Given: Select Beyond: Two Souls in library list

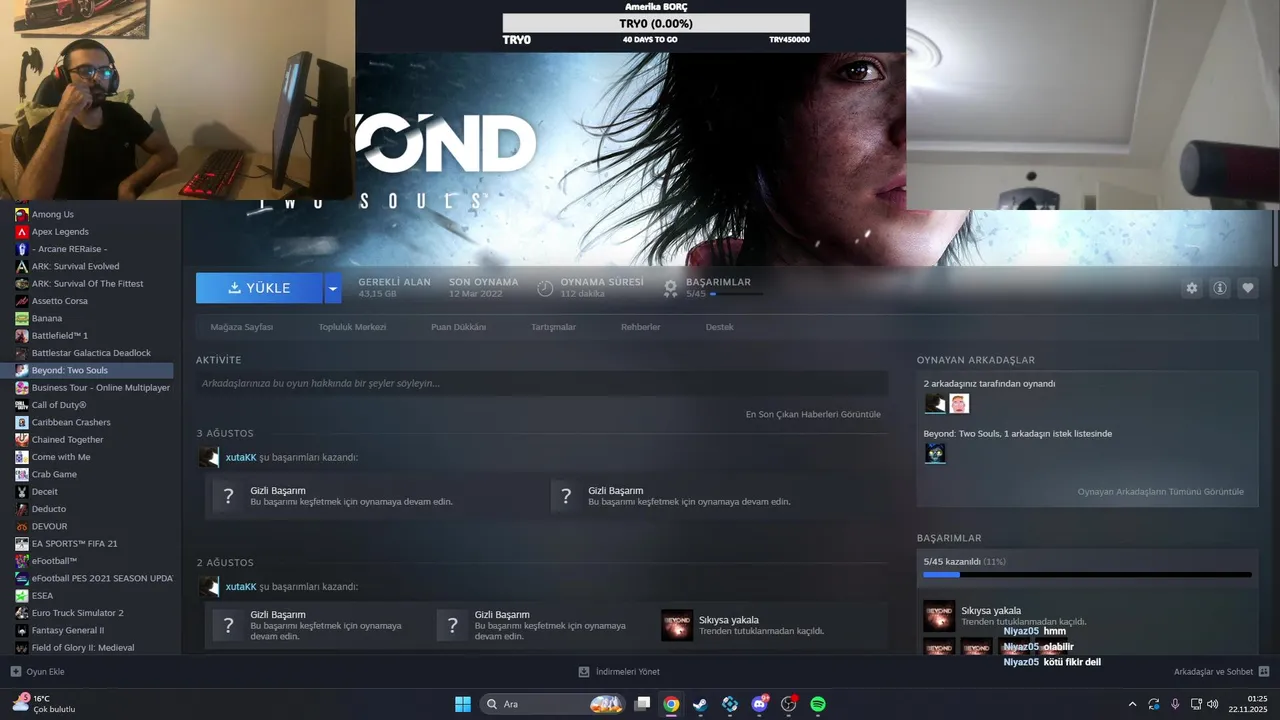Looking at the screenshot, I should (87, 370).
